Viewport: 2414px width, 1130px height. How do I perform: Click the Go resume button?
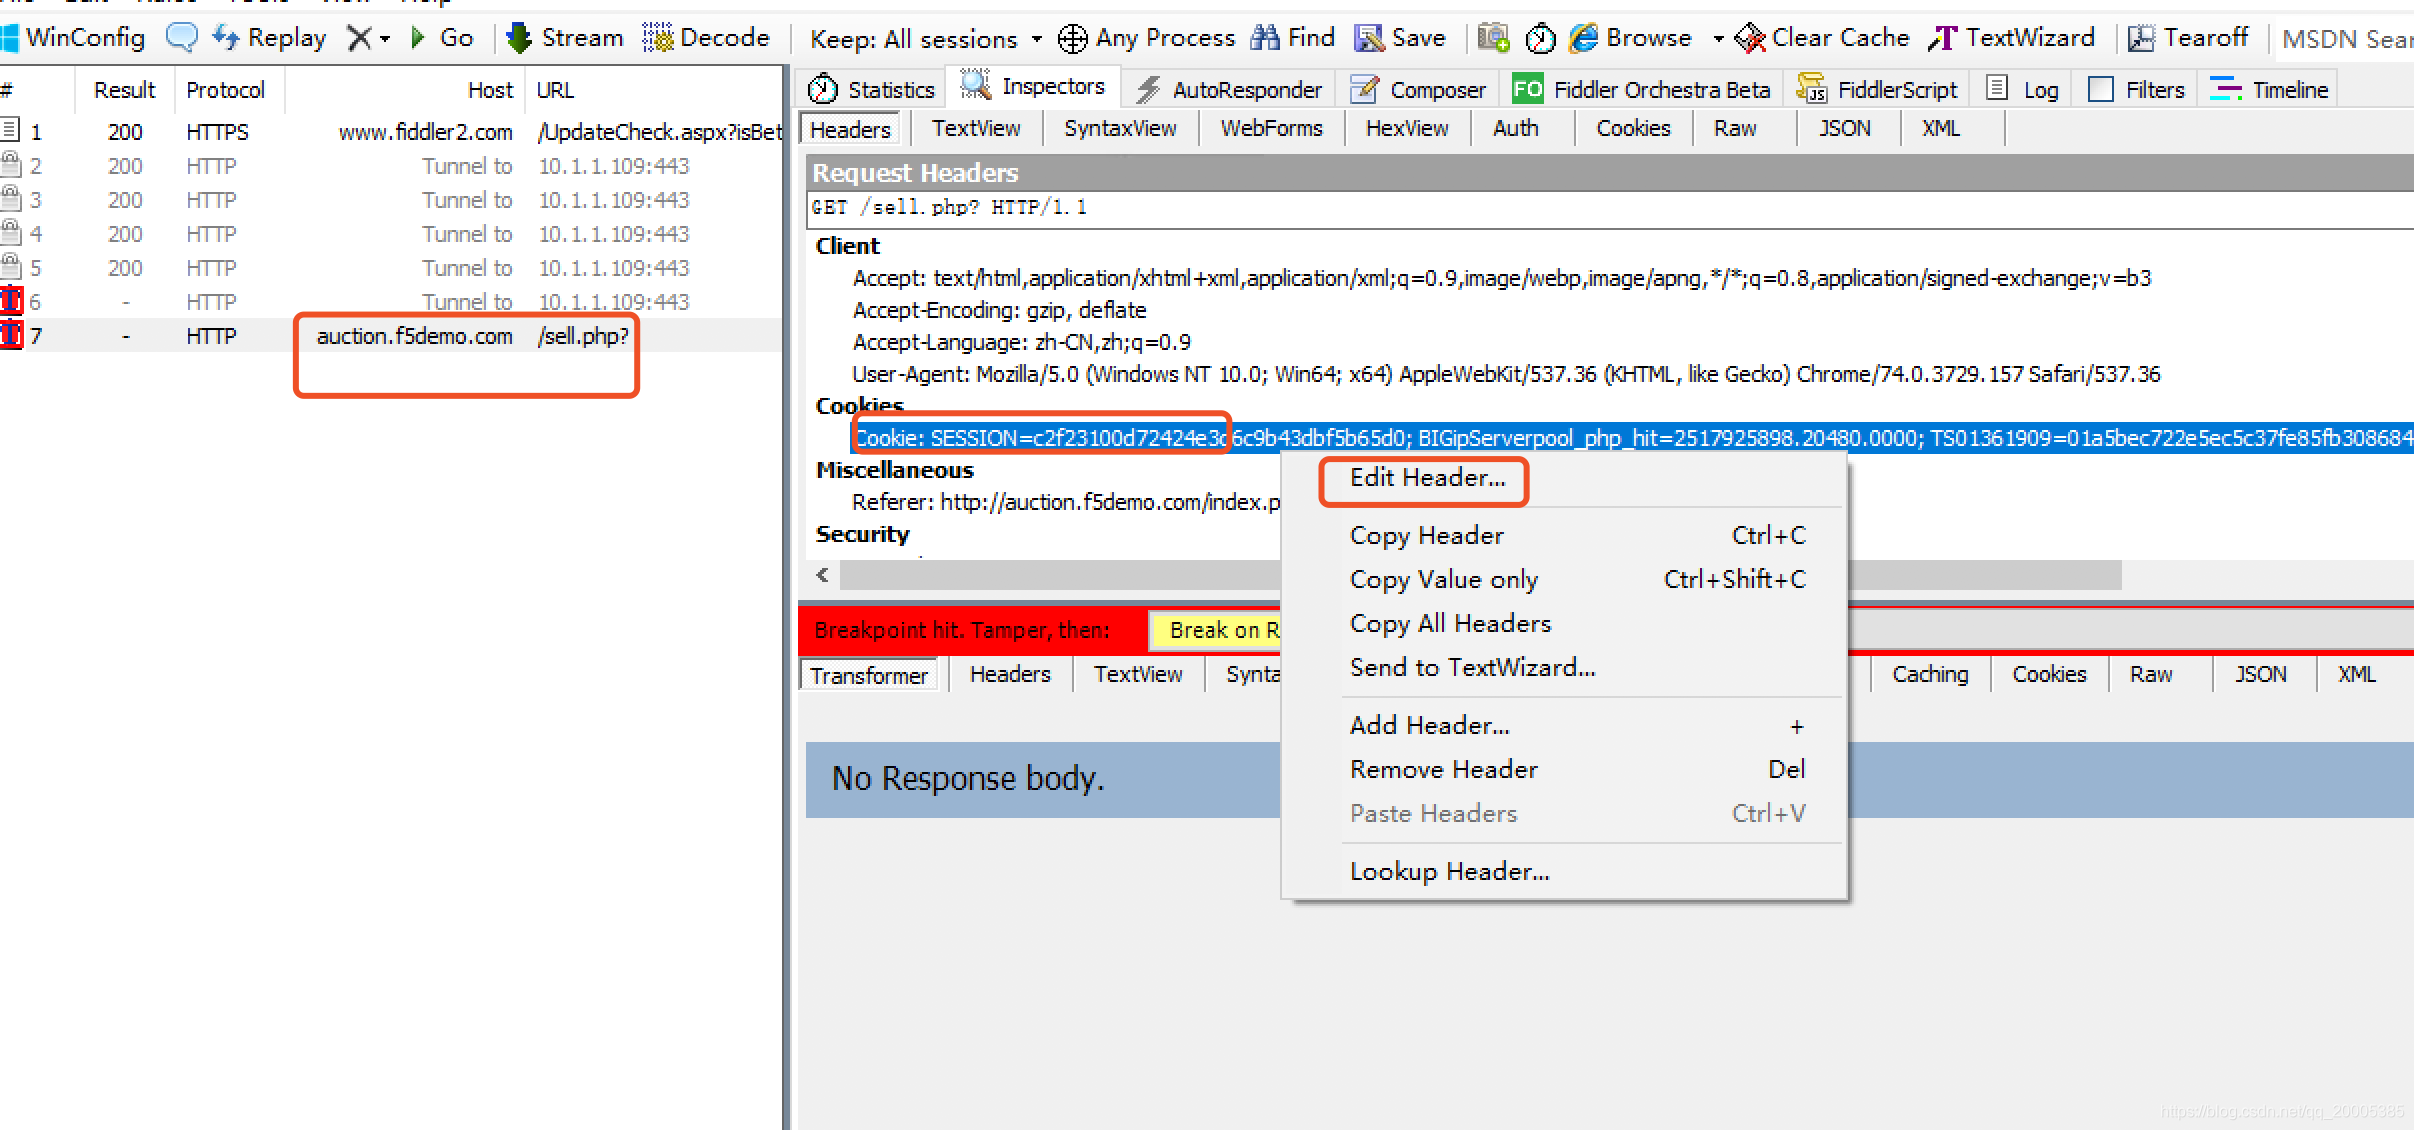point(442,38)
